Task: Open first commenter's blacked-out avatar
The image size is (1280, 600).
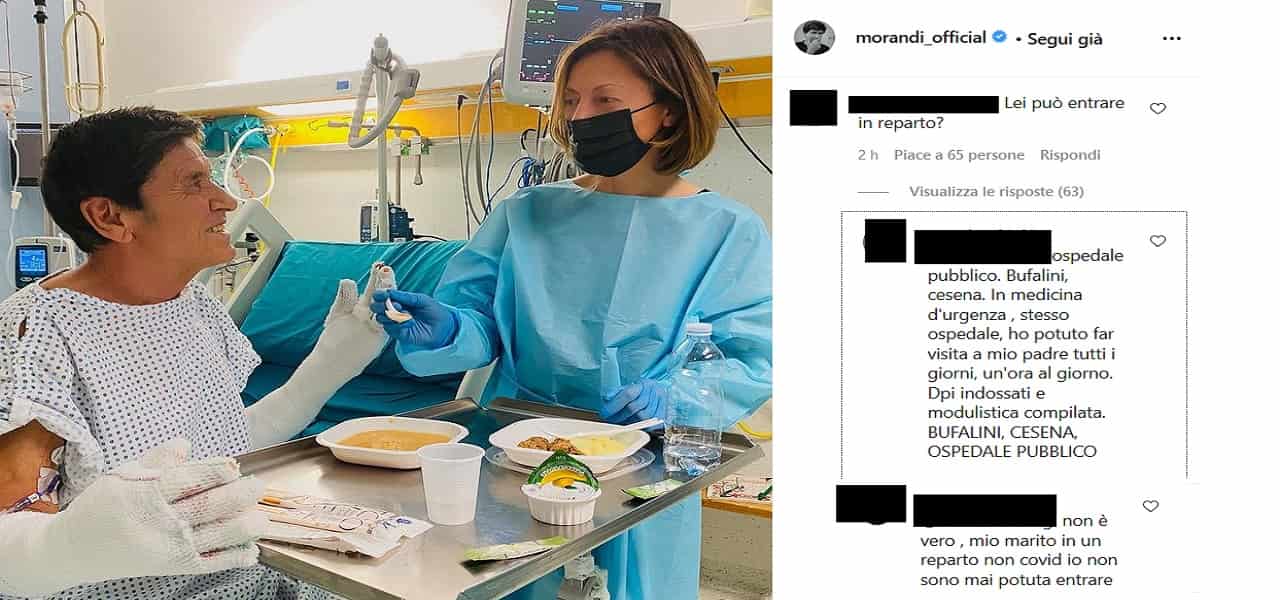Action: click(813, 108)
